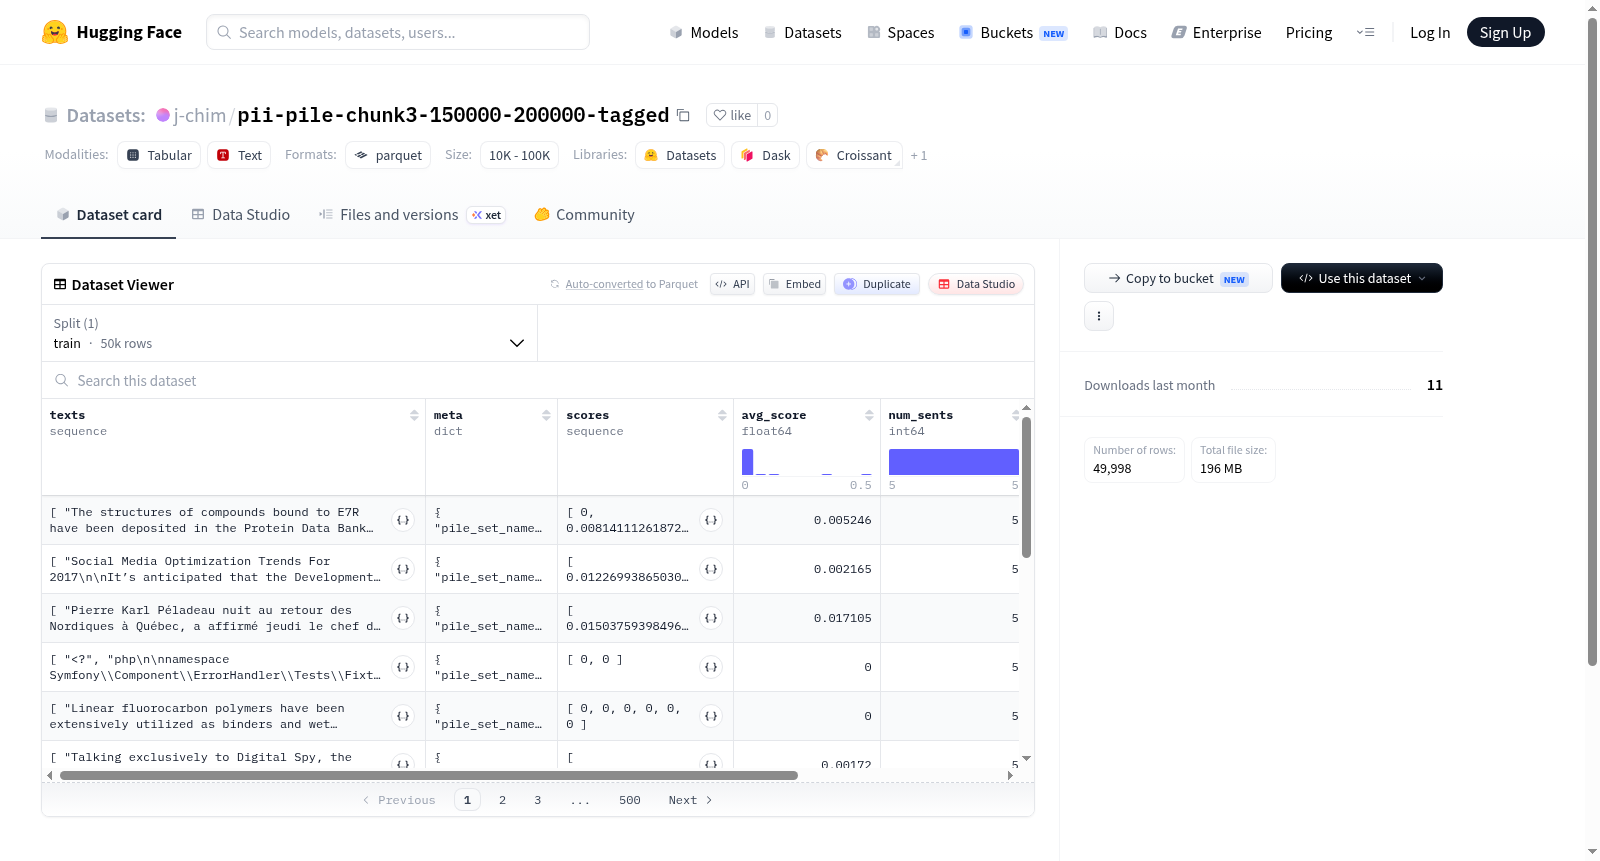Go to page 3 of the table

538,800
